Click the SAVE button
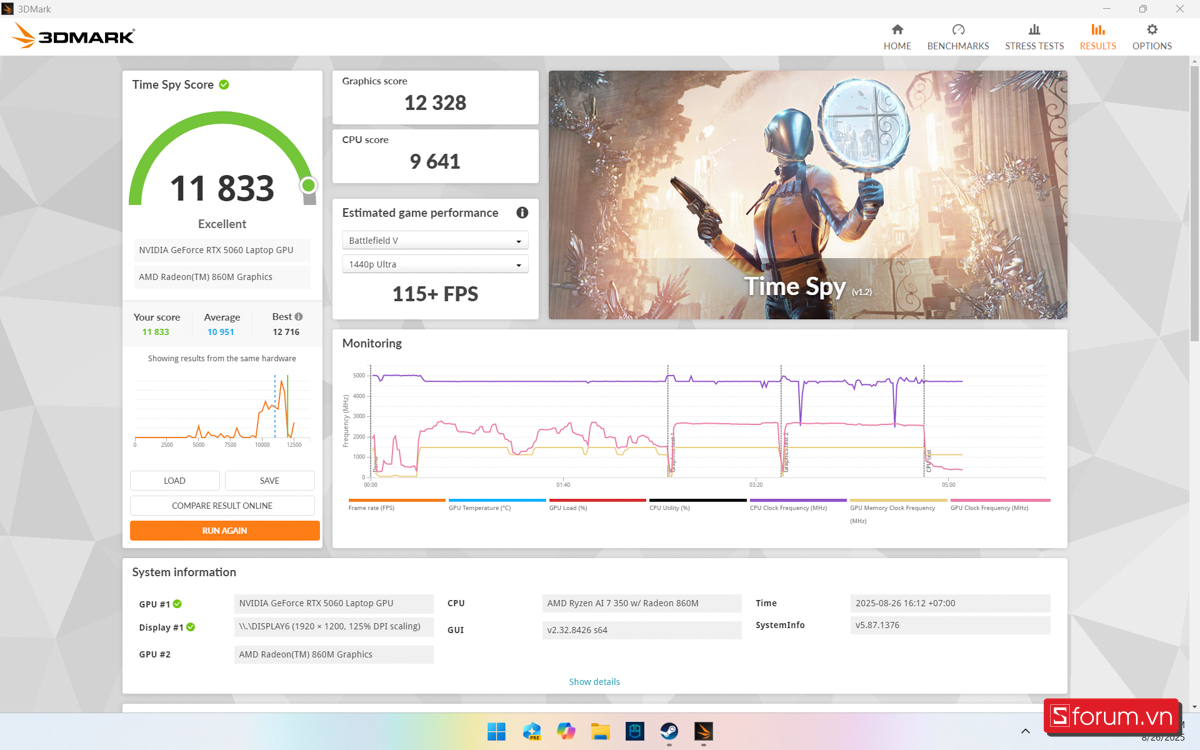Screen dimensions: 1200x750 (270, 481)
